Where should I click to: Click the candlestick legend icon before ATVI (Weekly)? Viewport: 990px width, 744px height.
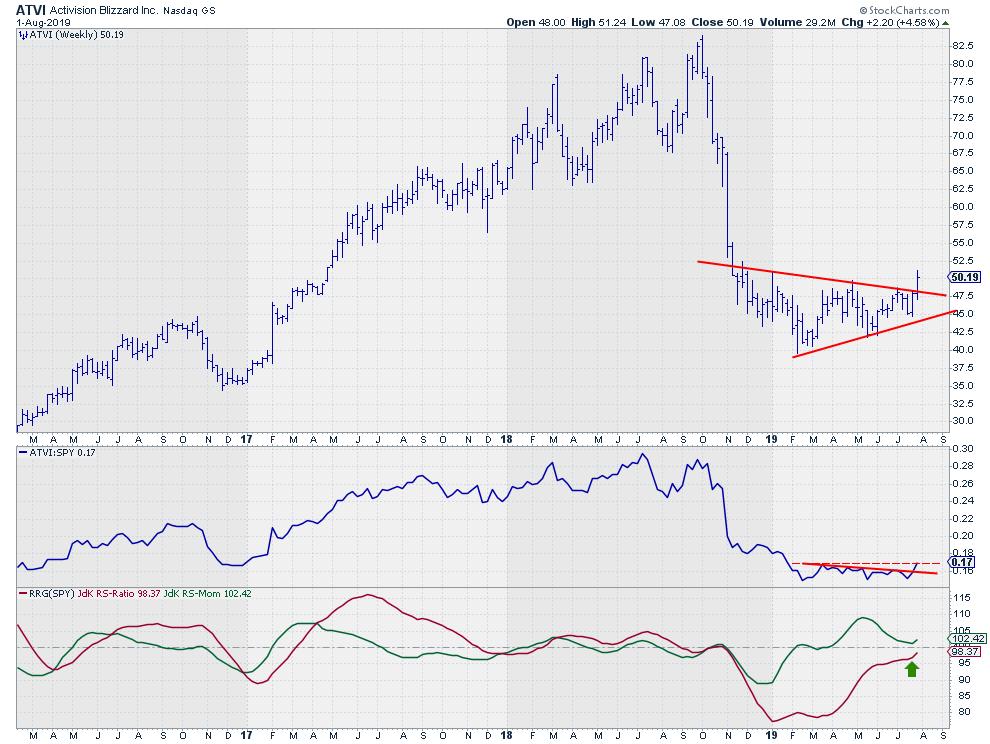coord(23,35)
